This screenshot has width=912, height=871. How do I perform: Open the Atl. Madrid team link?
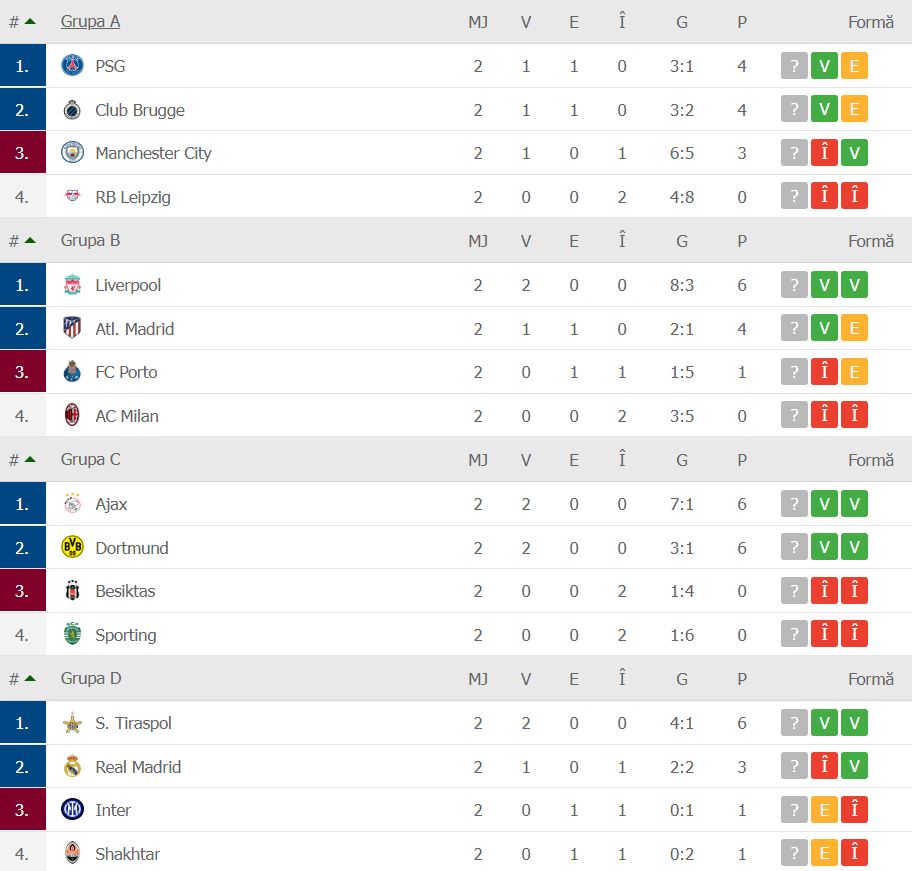(133, 329)
